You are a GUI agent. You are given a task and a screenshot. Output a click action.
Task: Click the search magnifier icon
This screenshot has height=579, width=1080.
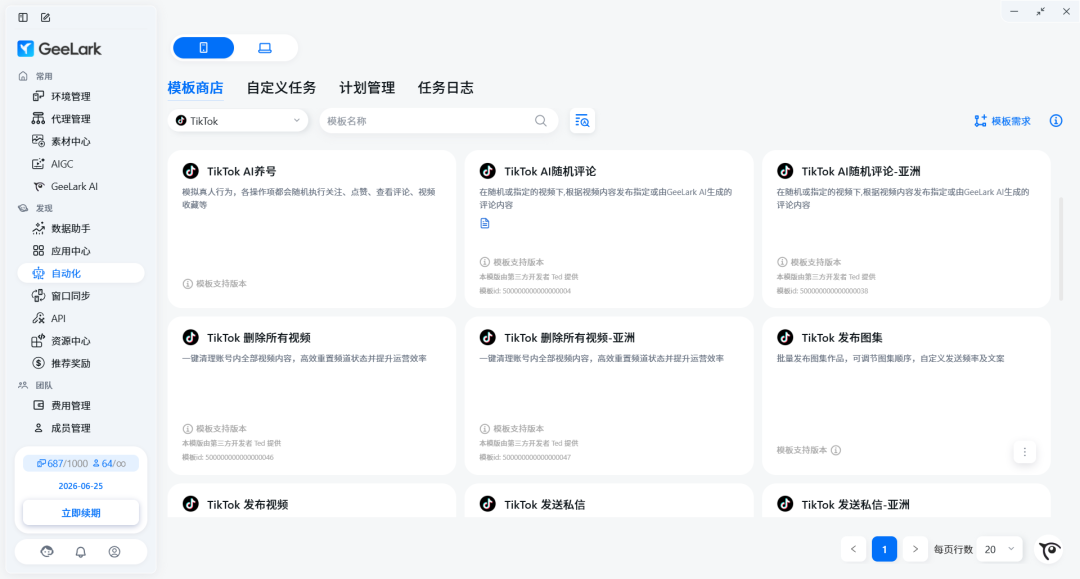click(x=541, y=121)
